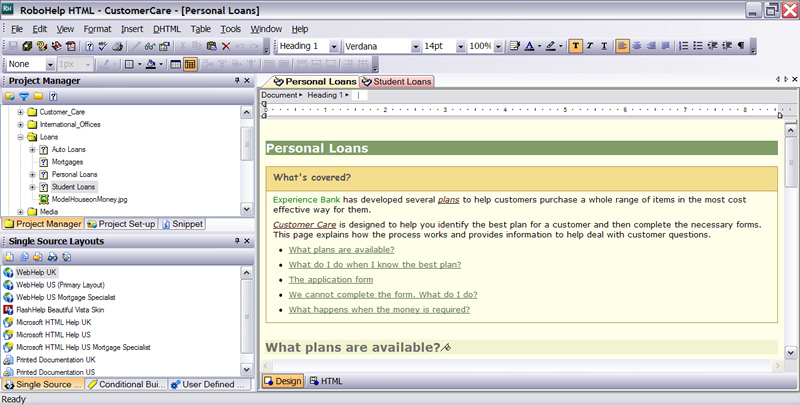Follow the 'What plans are available?' link
Image resolution: width=800 pixels, height=405 pixels.
(x=341, y=249)
